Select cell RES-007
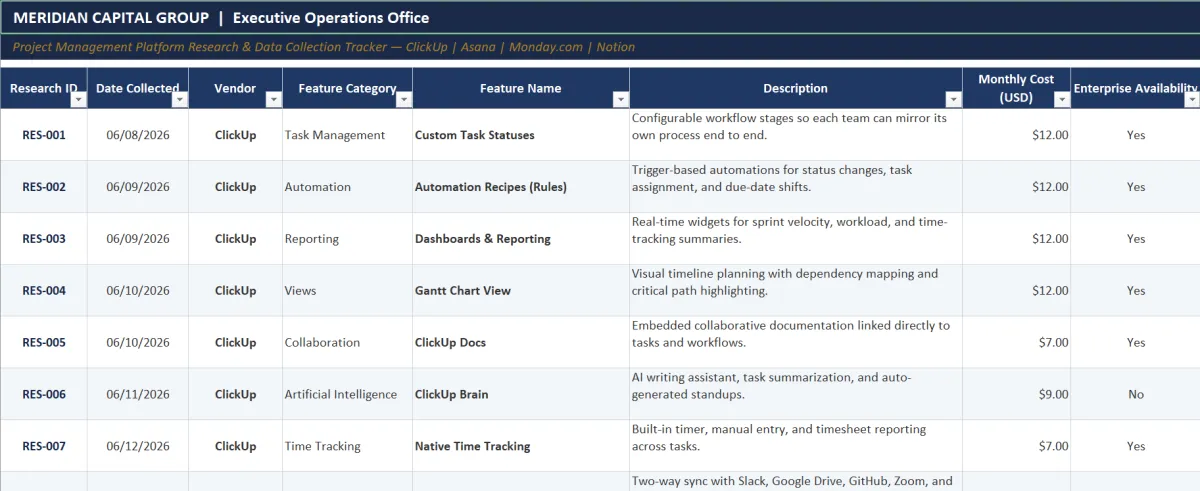 click(x=44, y=447)
